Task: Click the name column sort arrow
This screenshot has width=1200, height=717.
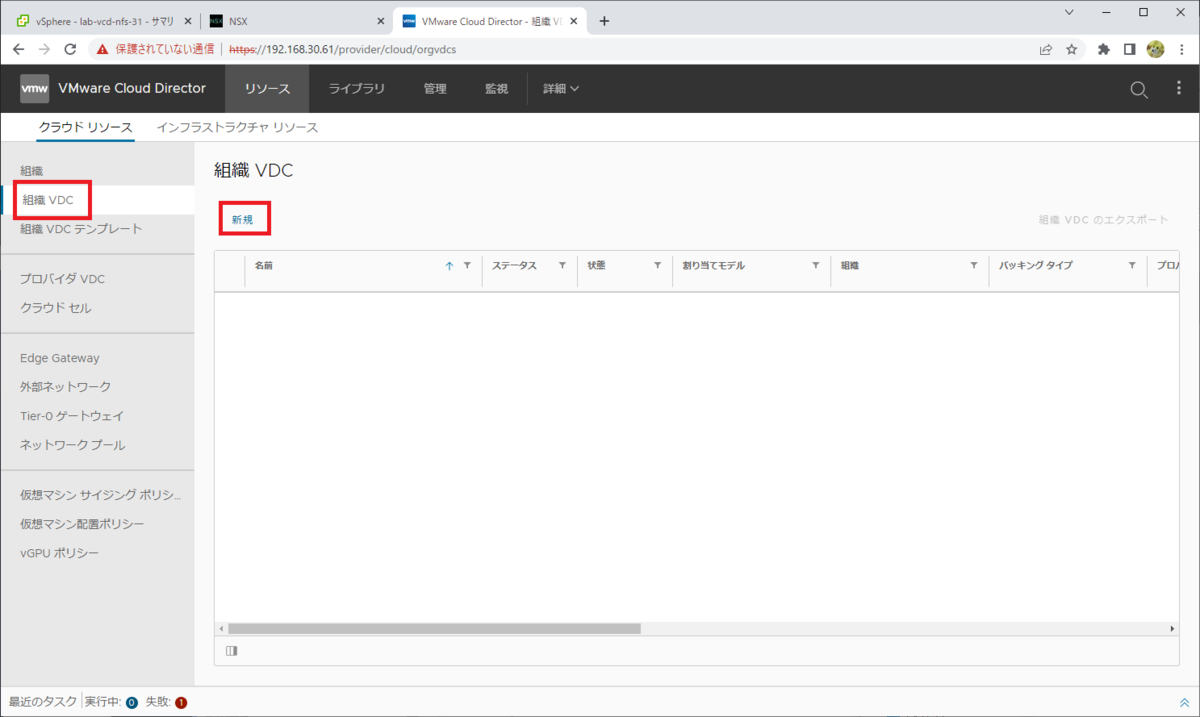Action: coord(449,266)
